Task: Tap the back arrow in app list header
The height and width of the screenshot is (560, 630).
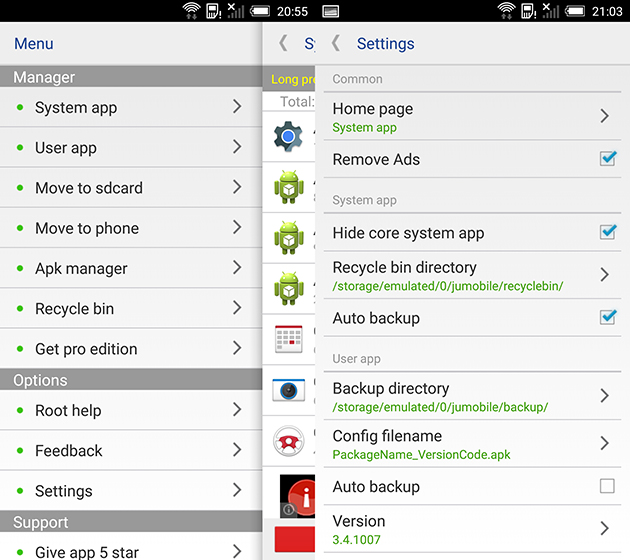Action: point(283,44)
